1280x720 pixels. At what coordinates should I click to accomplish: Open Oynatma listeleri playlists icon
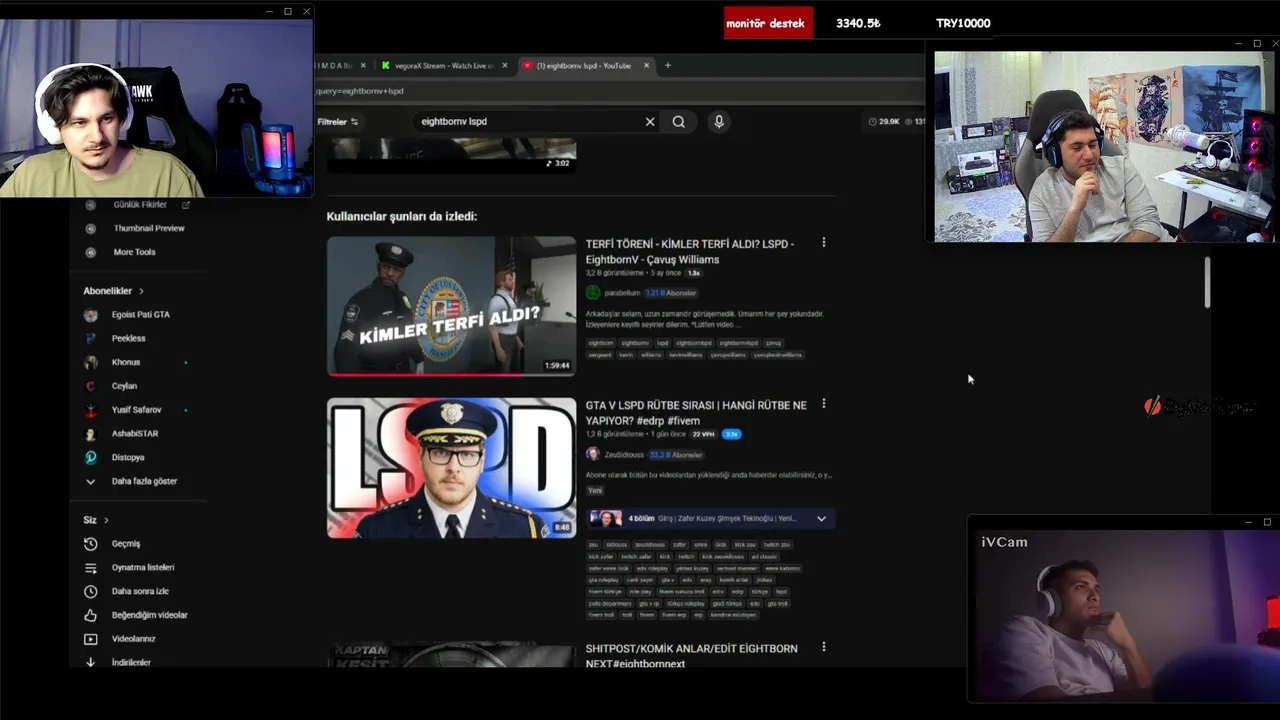point(91,568)
